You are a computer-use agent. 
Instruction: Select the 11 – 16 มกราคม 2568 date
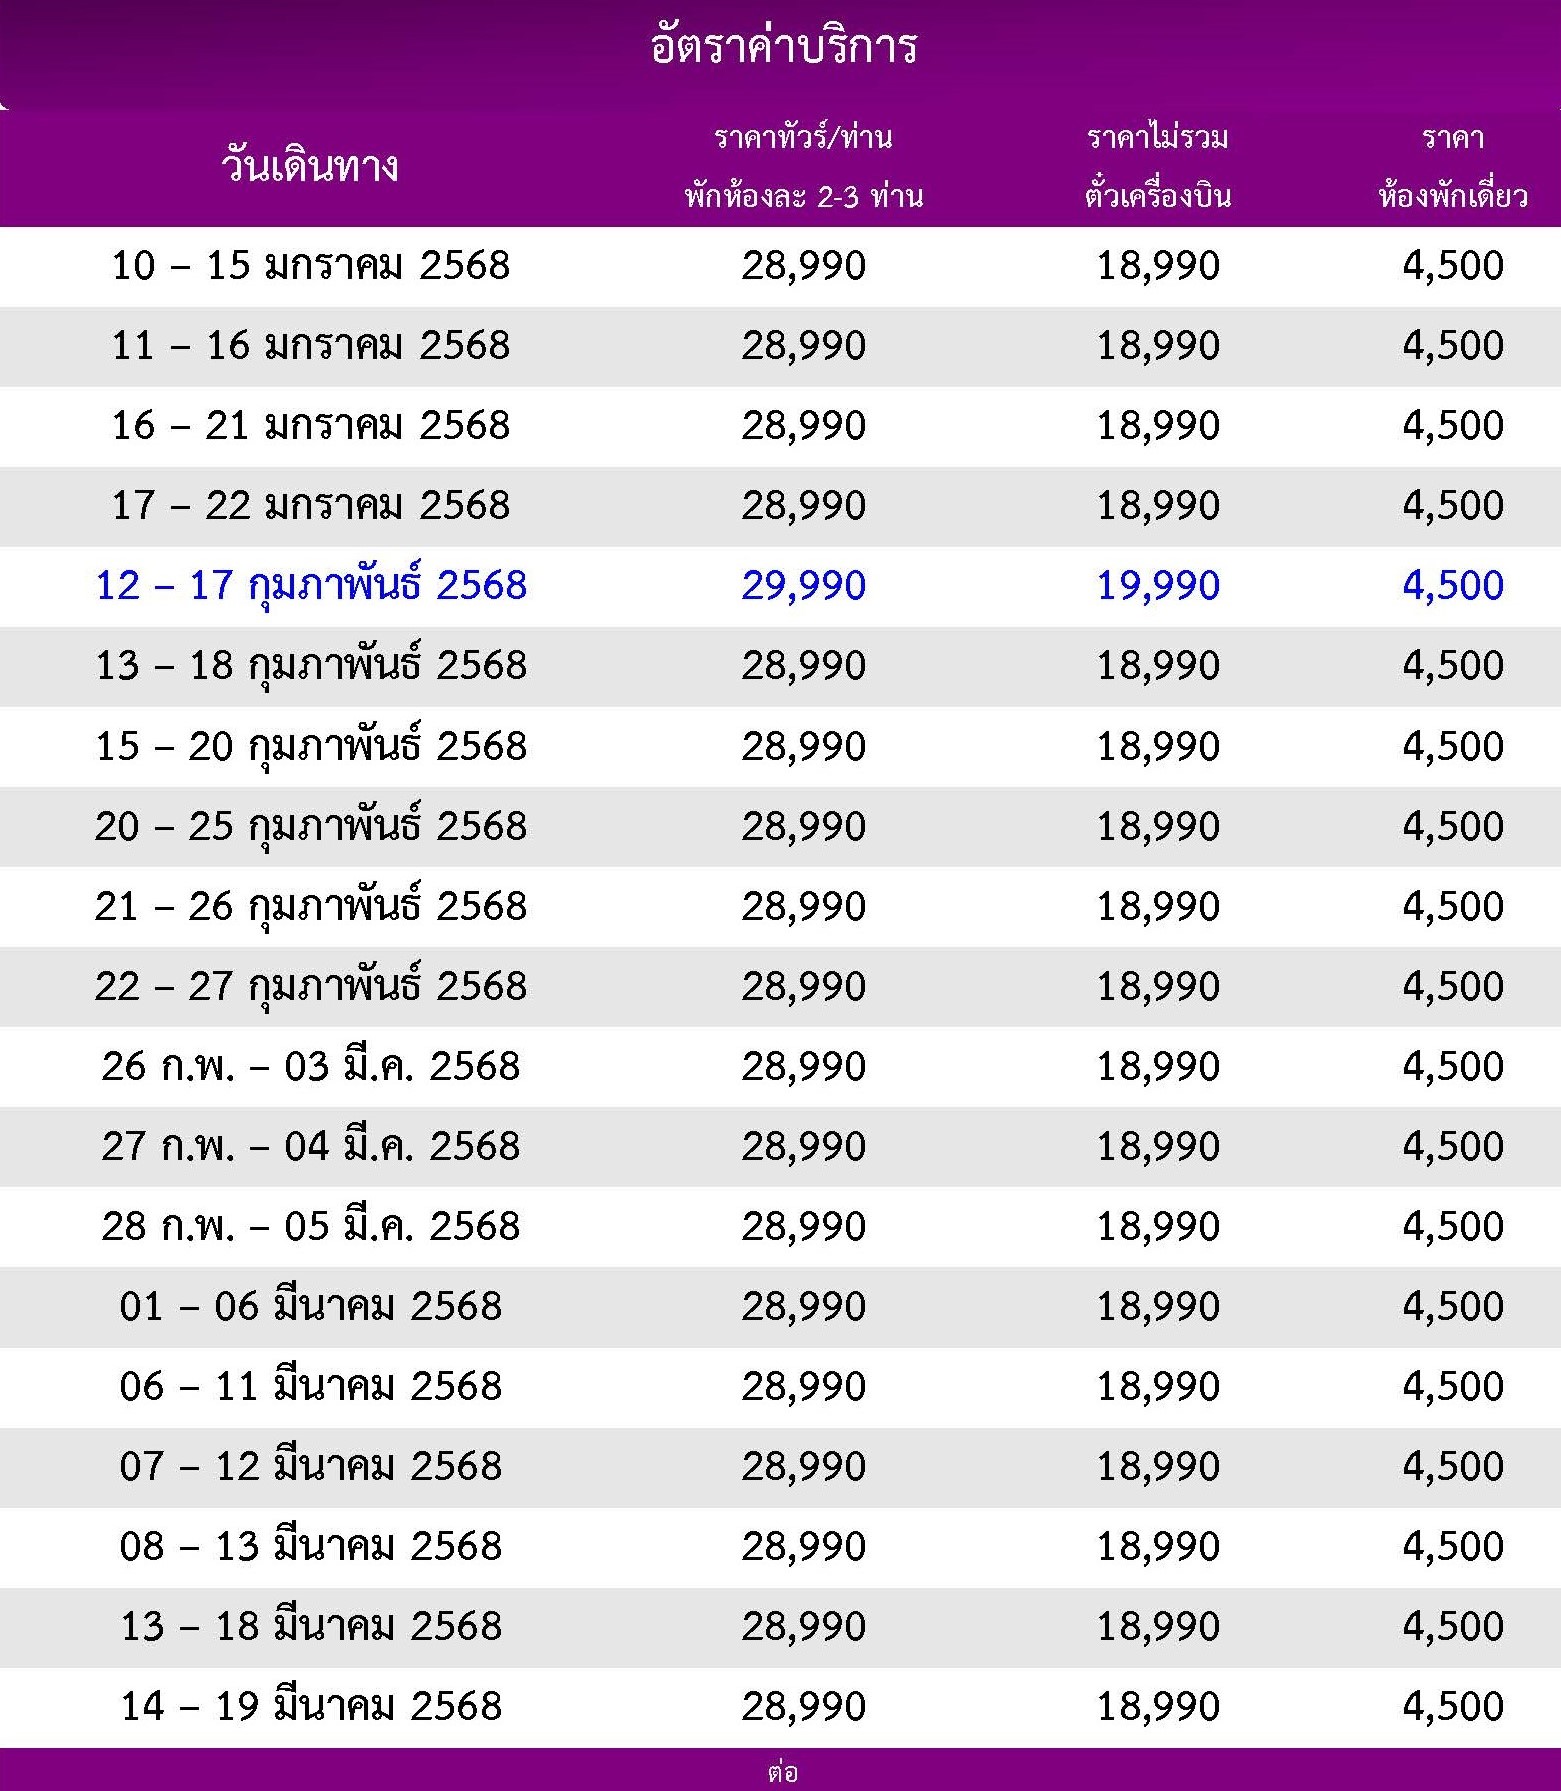(311, 346)
